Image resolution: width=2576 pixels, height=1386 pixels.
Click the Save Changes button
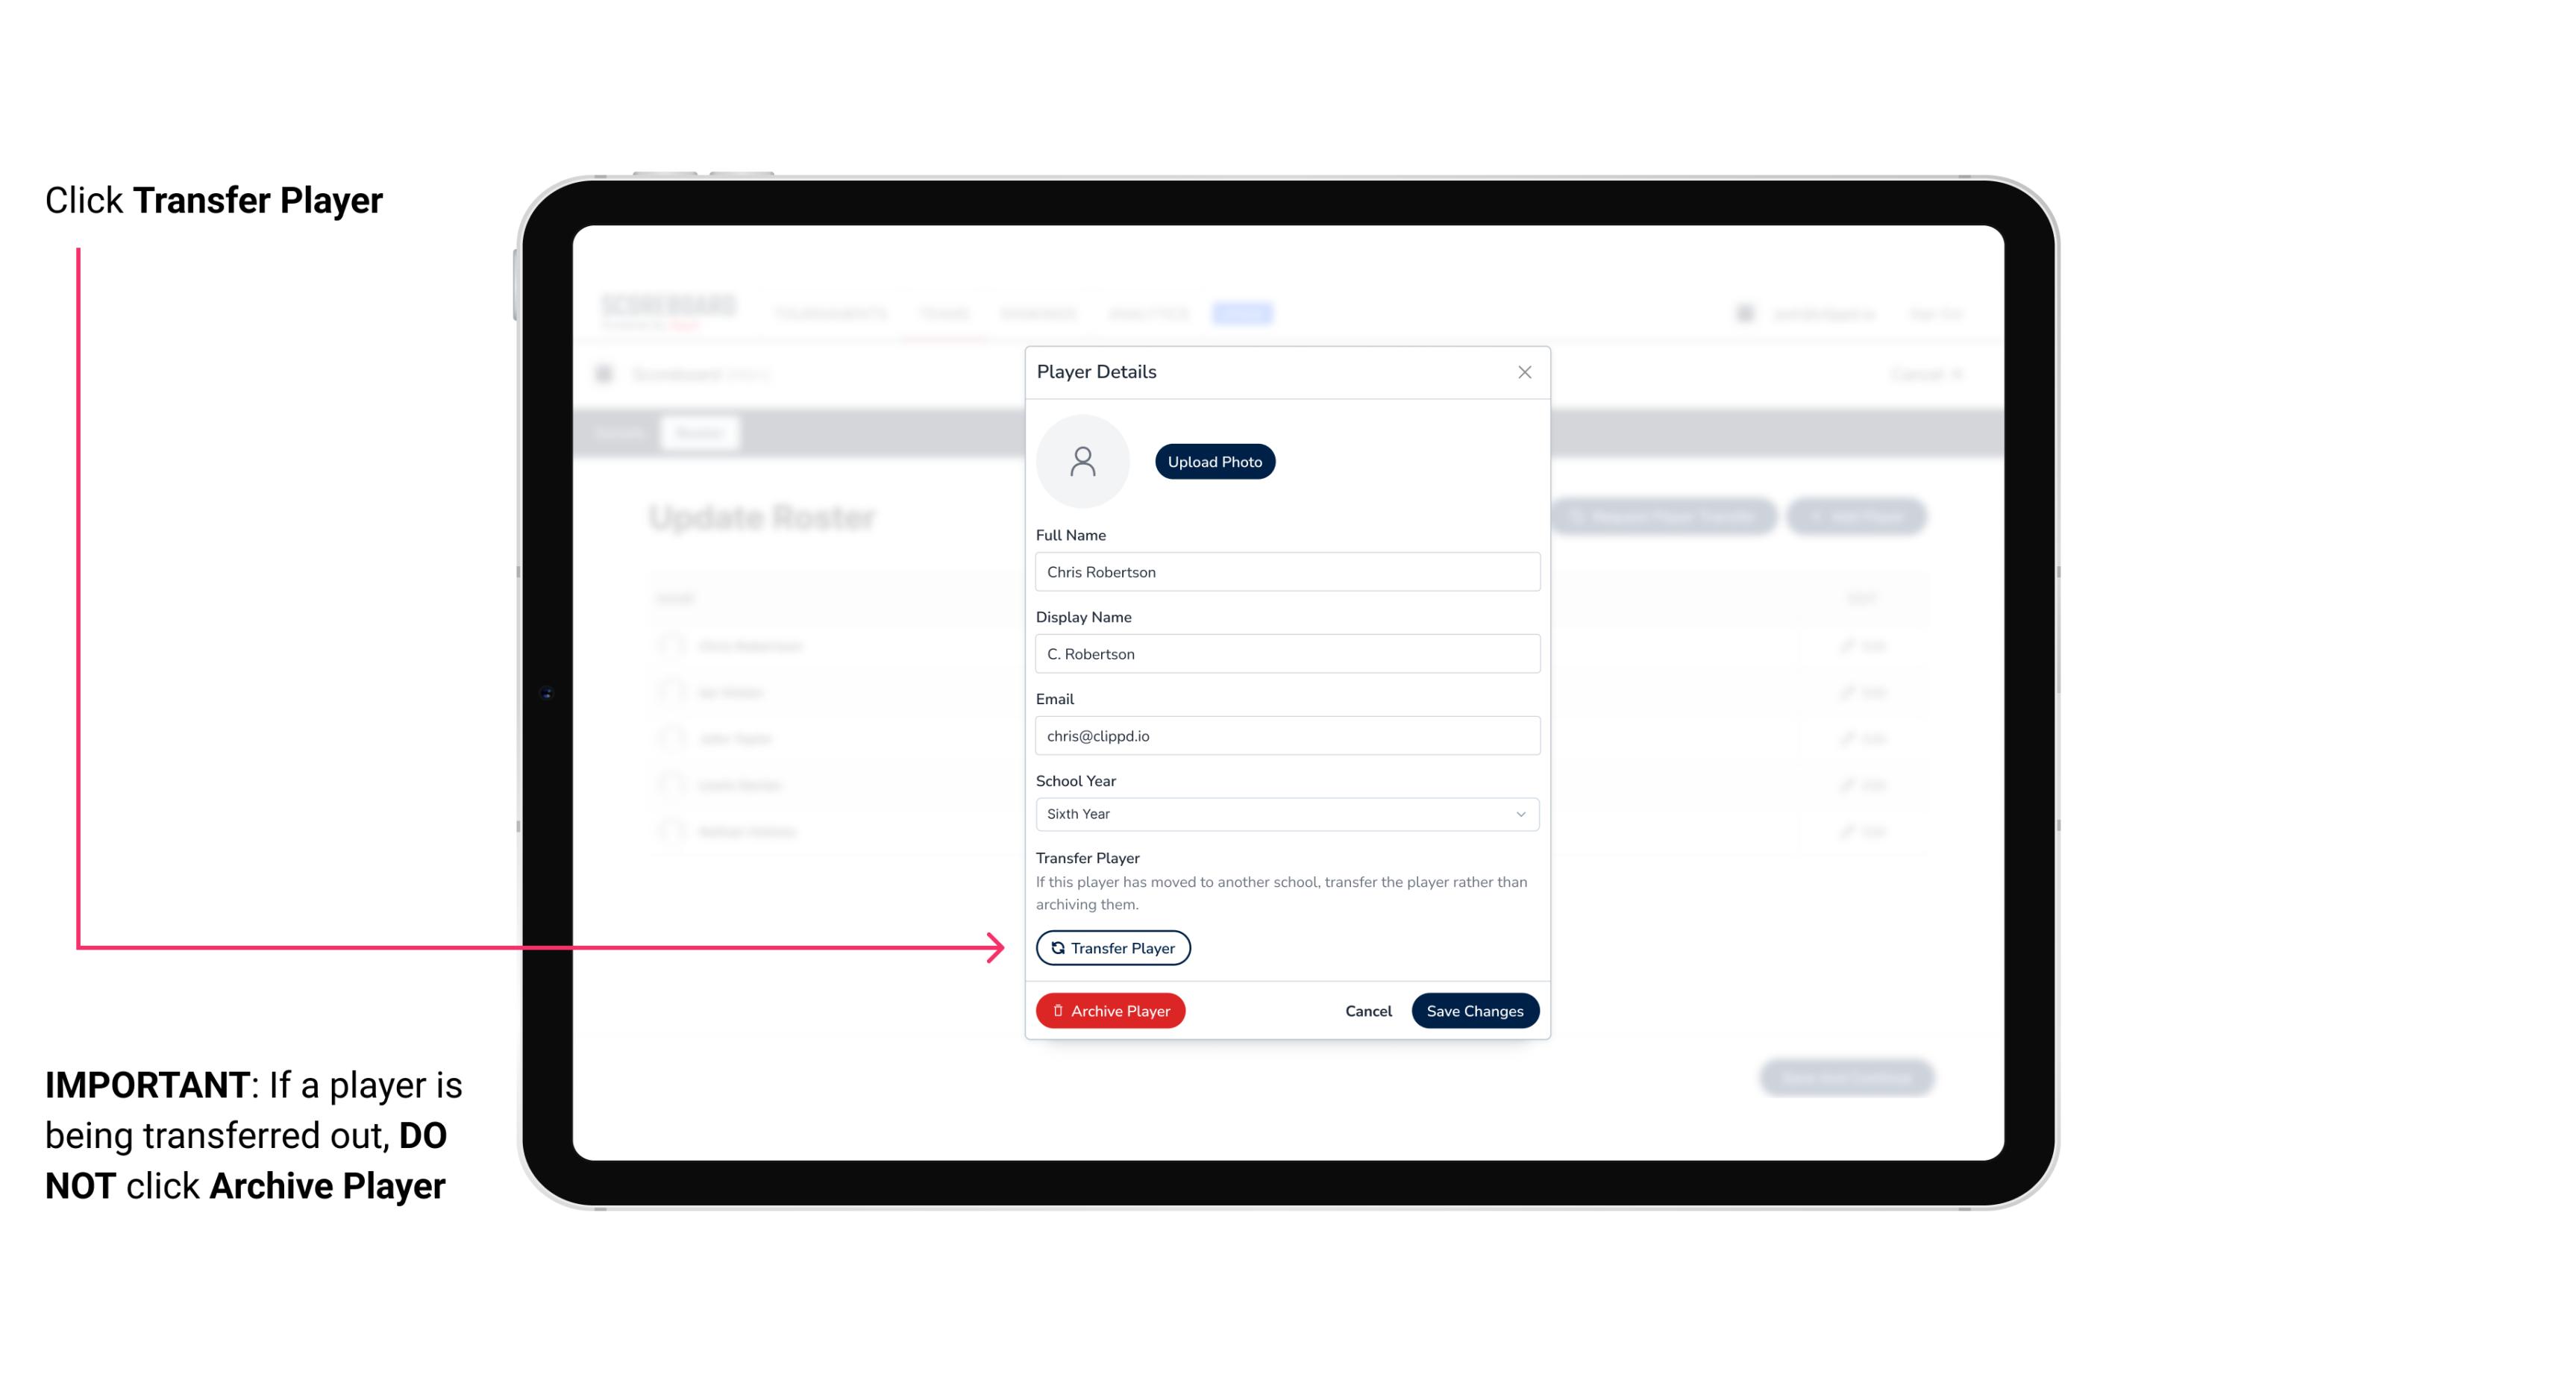(x=1473, y=1009)
